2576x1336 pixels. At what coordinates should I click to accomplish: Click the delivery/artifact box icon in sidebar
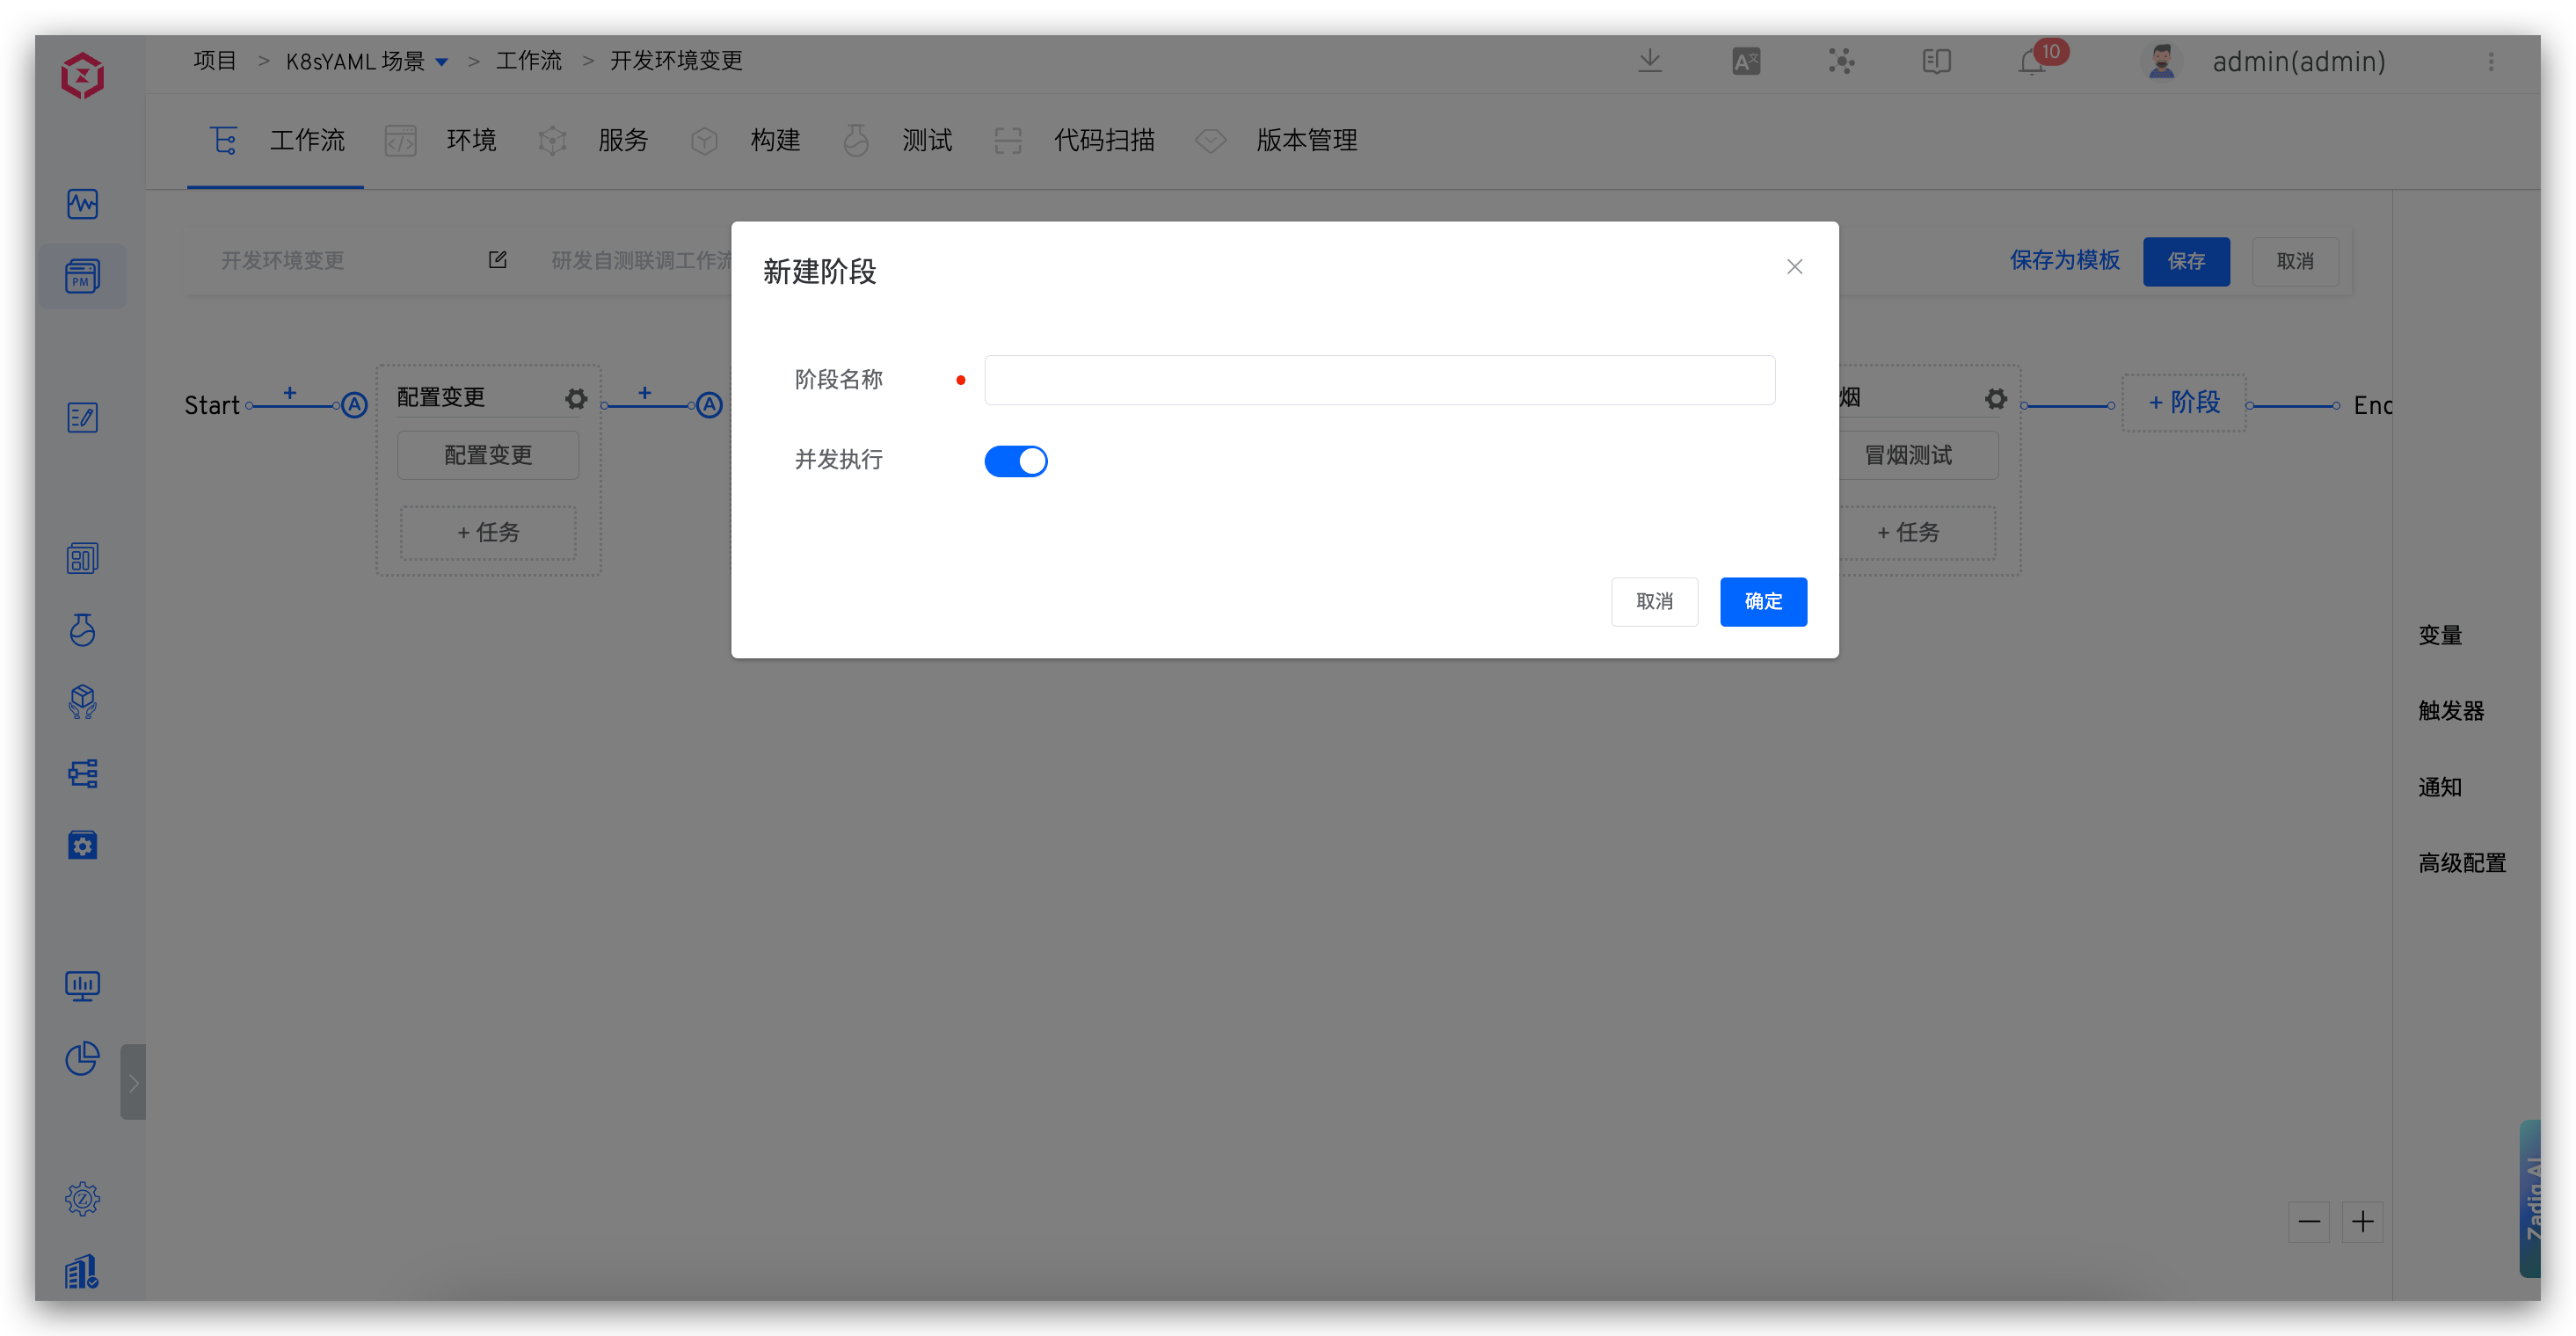tap(83, 703)
